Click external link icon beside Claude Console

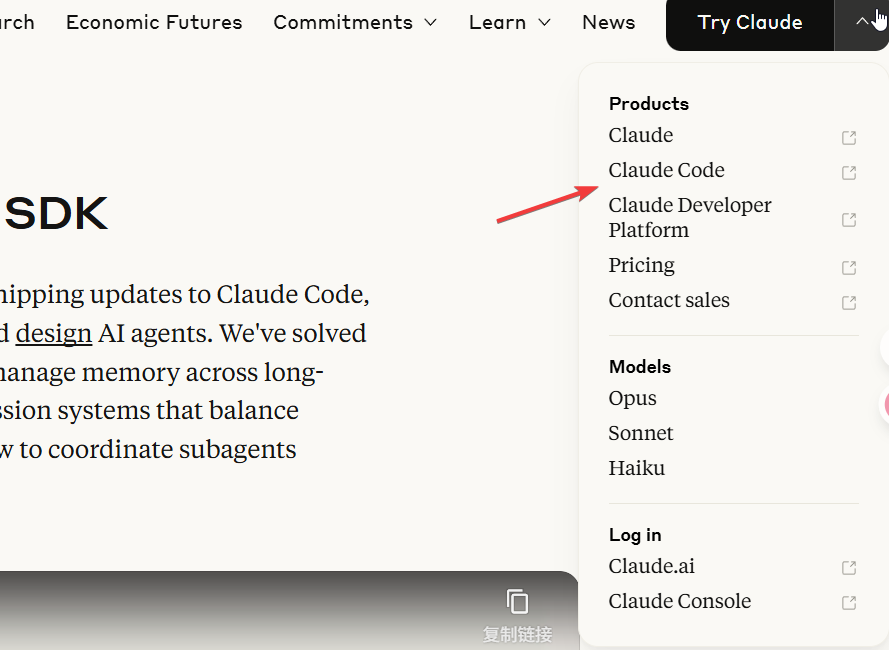[848, 603]
